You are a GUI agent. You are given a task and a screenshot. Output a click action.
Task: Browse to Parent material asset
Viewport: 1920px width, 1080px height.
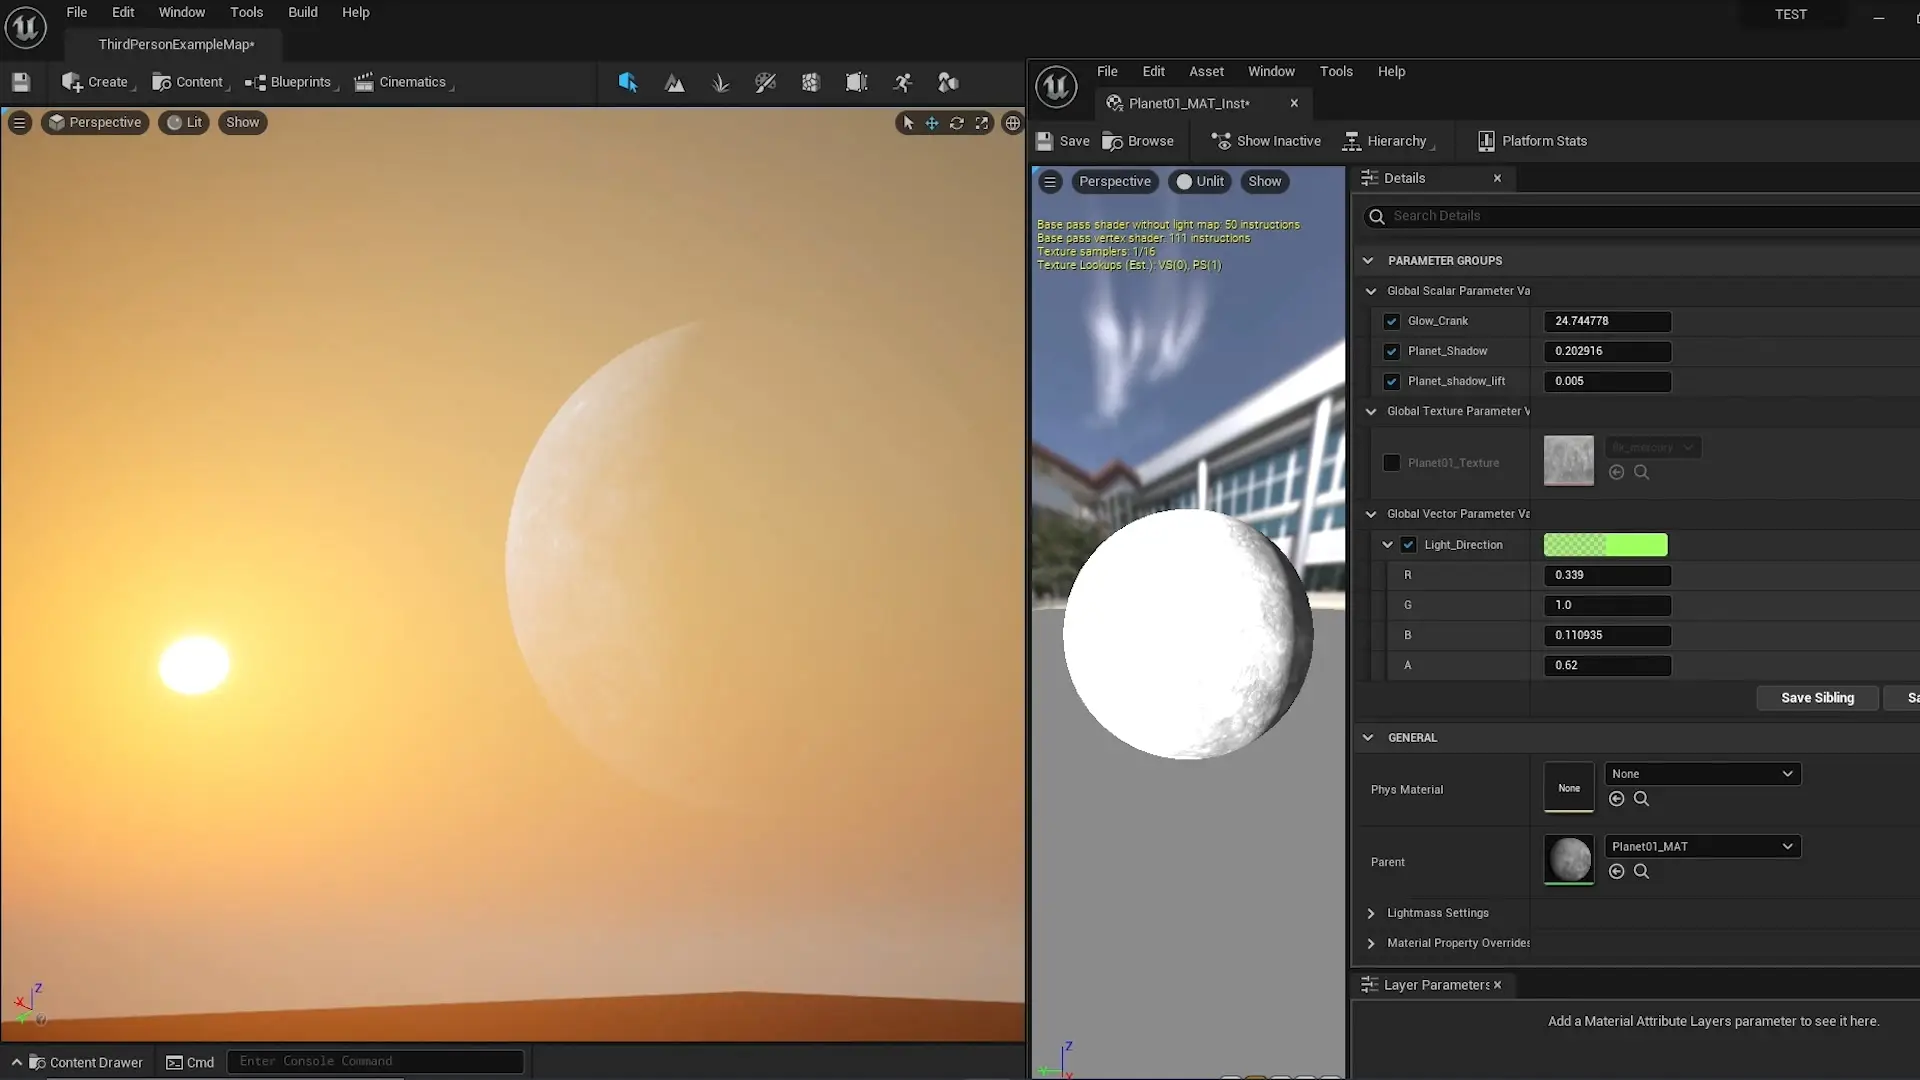[1641, 872]
